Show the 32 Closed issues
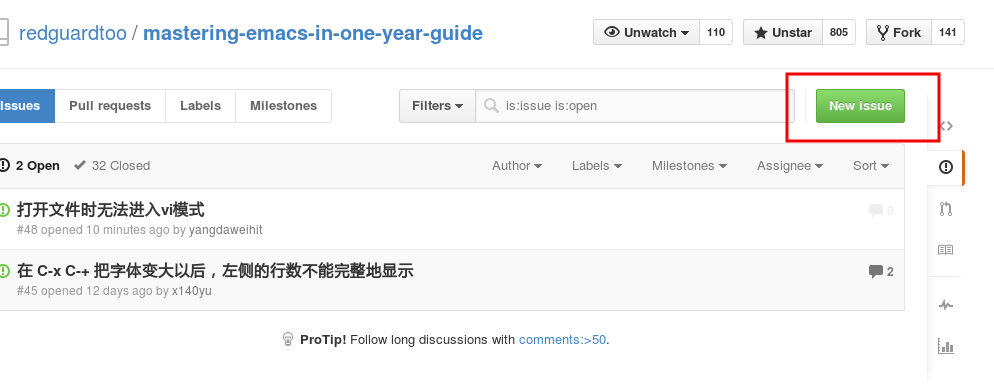 point(112,165)
